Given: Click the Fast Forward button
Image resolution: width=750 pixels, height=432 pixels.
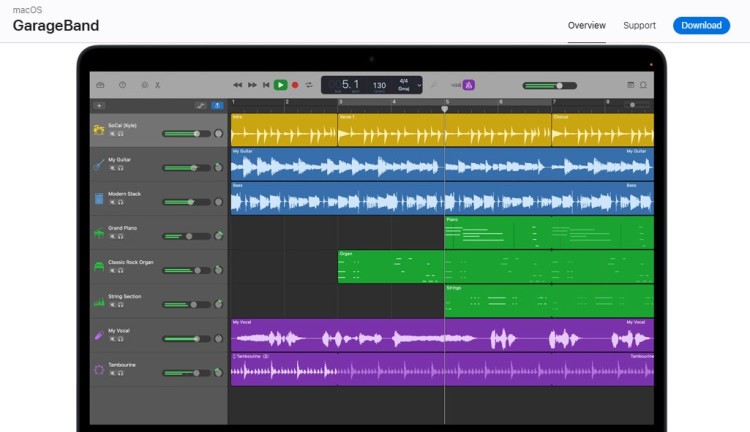Looking at the screenshot, I should [x=252, y=85].
